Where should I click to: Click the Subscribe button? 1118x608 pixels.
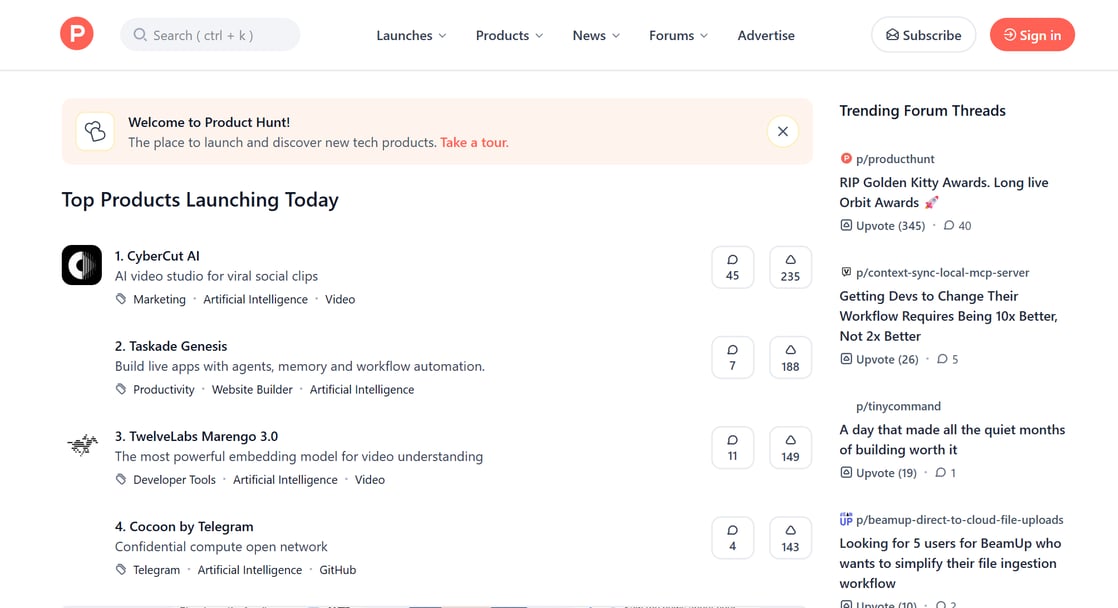[x=923, y=35]
